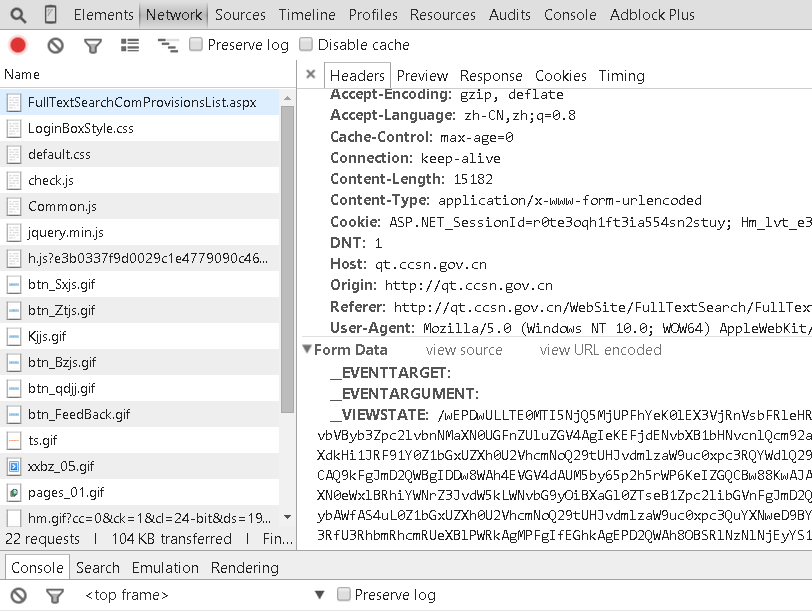Click view source link in Form Data
The height and width of the screenshot is (613, 812).
point(464,350)
